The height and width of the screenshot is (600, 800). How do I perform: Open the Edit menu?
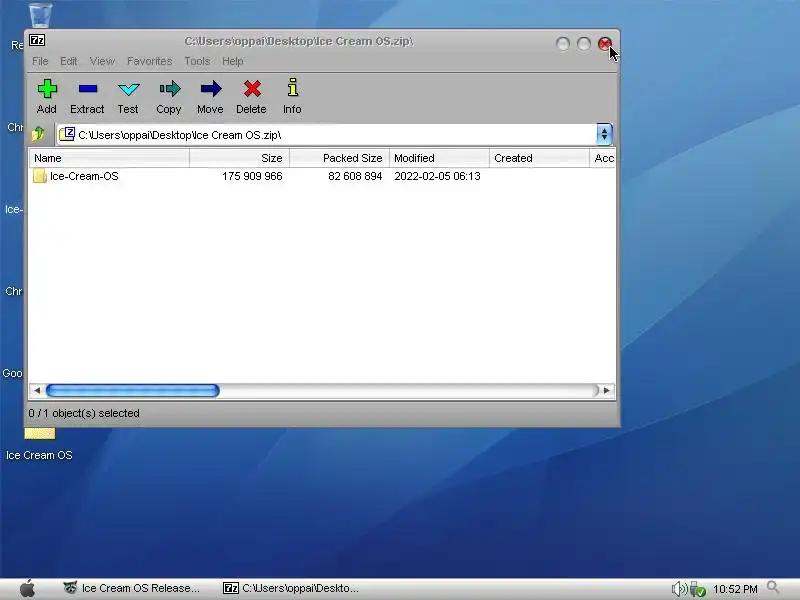68,61
